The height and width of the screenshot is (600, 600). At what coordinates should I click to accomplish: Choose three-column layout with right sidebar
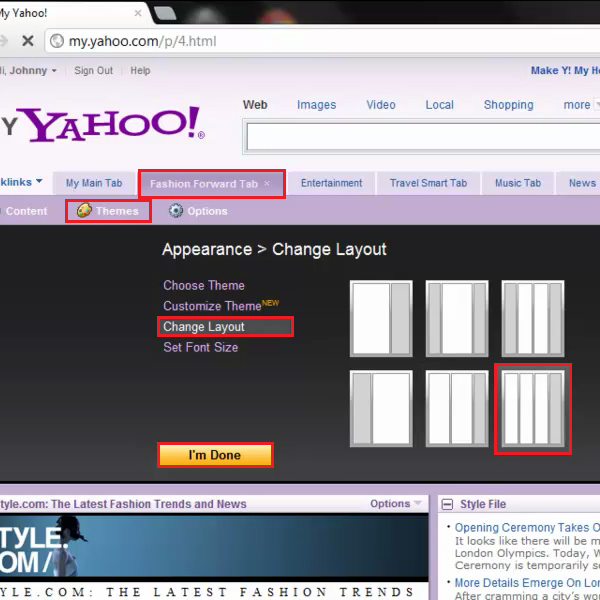[457, 408]
